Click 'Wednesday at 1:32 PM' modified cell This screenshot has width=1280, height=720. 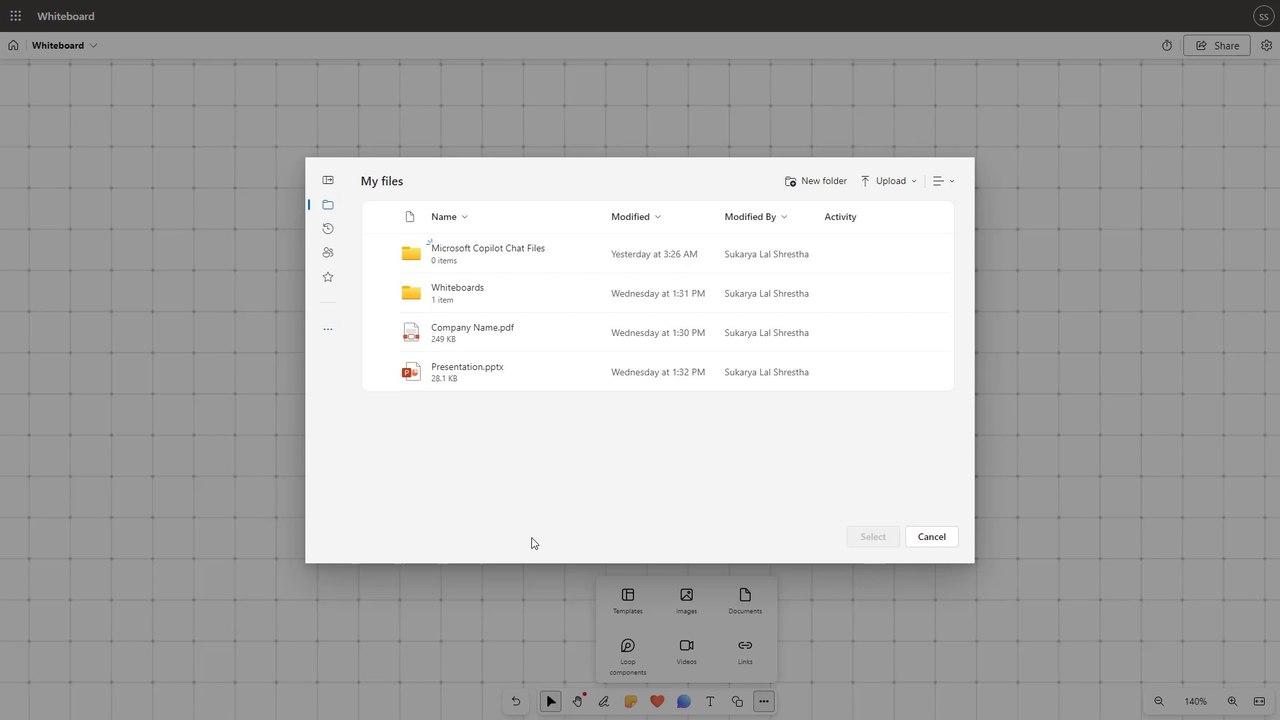click(658, 372)
